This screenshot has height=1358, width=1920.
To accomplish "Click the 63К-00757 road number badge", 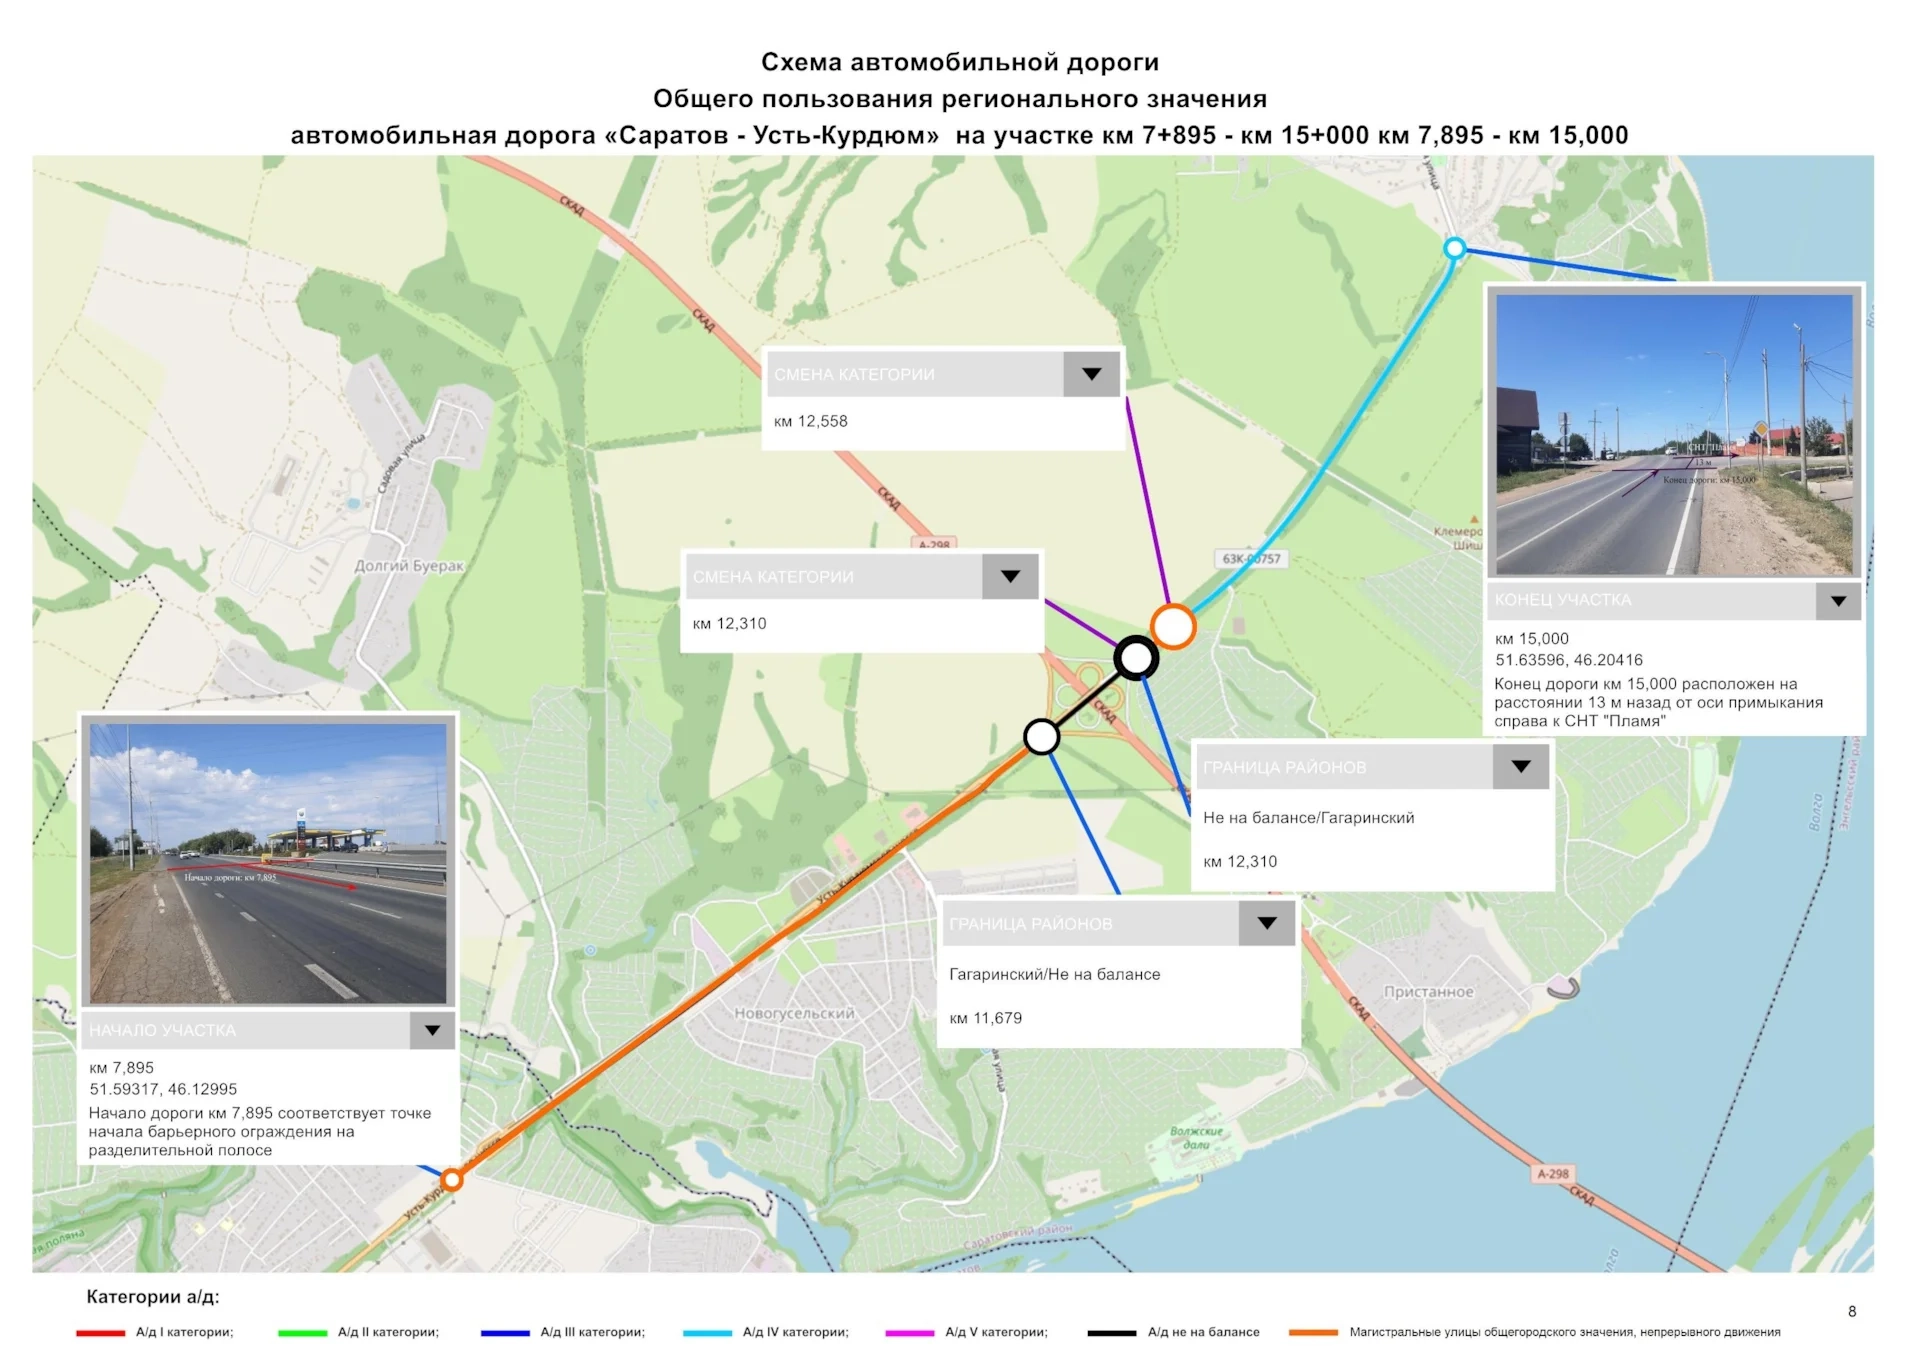I will [x=1251, y=559].
